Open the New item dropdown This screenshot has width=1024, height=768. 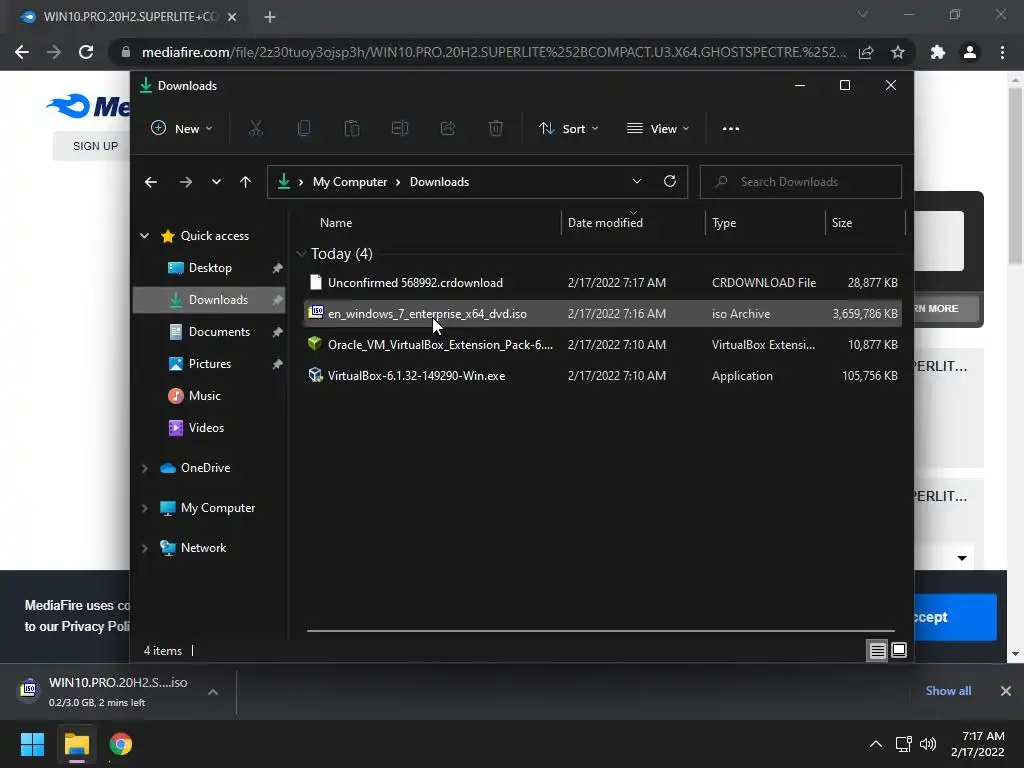(182, 129)
